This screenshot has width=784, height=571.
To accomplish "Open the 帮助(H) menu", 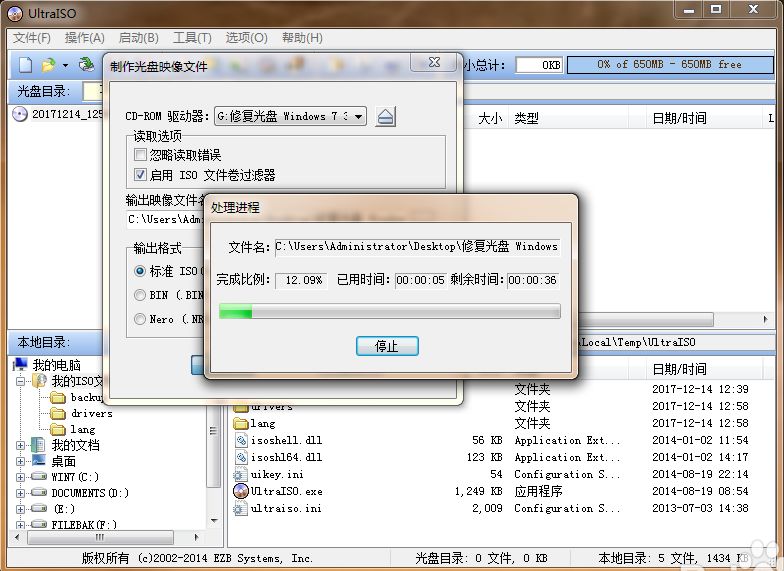I will click(302, 38).
